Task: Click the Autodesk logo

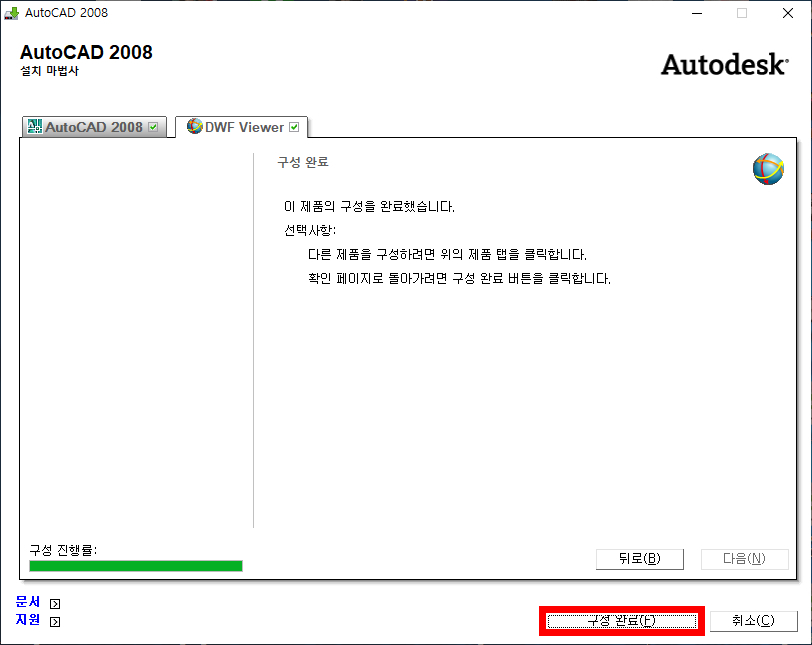Action: click(724, 65)
